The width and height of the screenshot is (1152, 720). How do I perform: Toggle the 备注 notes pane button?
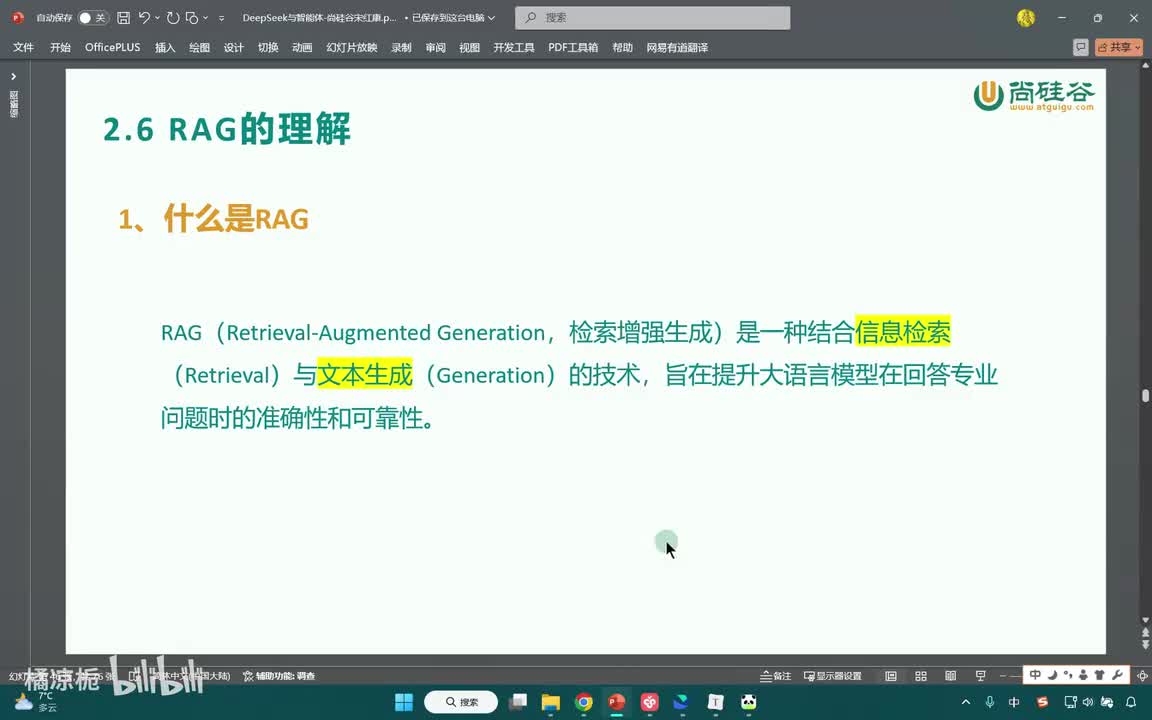coord(776,676)
